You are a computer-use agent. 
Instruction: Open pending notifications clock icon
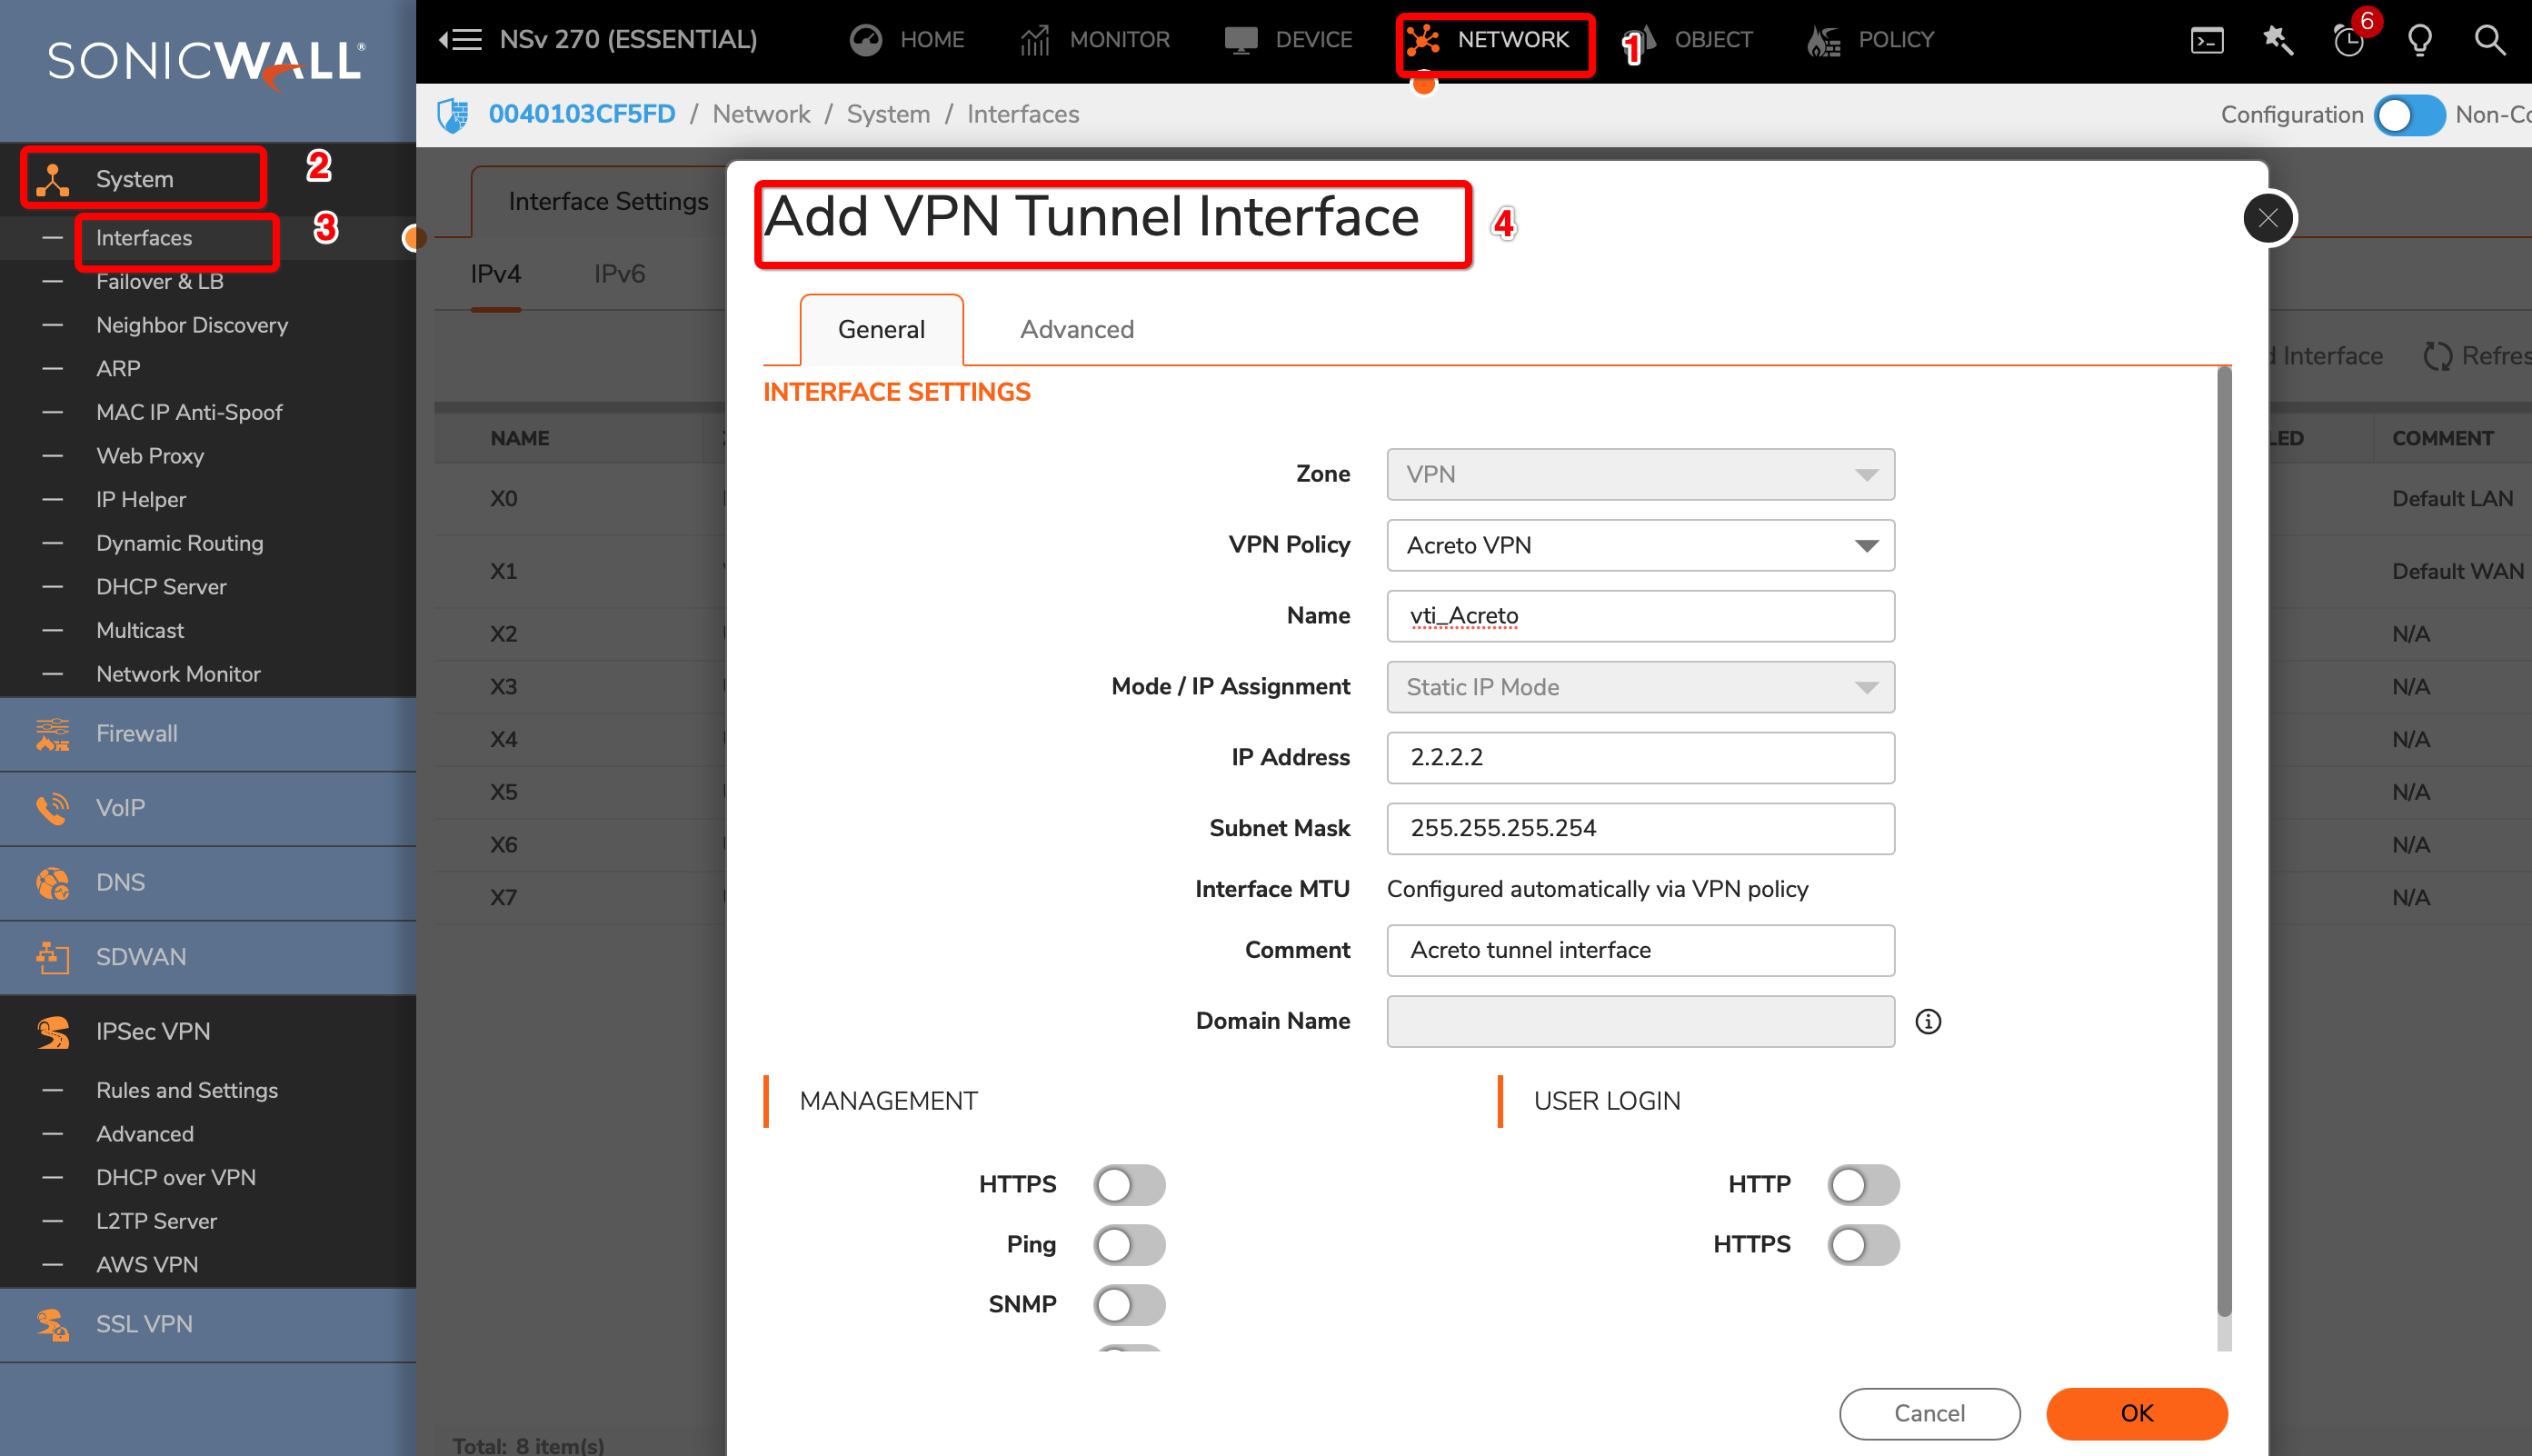point(2349,40)
